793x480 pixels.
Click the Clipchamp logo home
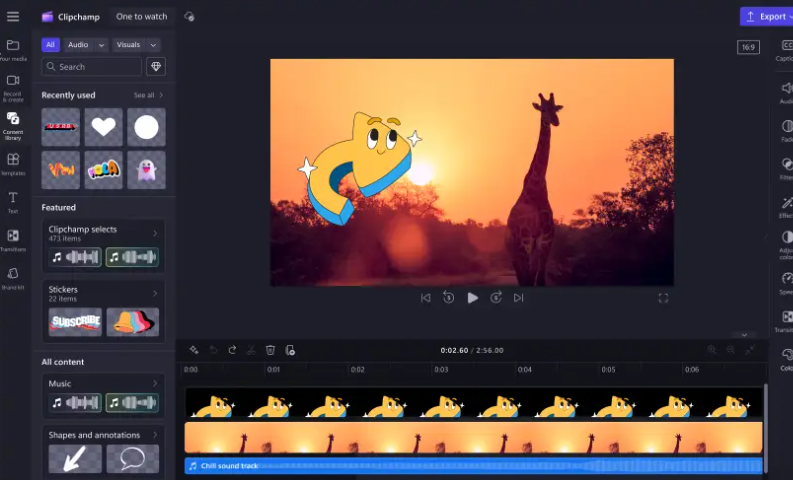pos(71,17)
